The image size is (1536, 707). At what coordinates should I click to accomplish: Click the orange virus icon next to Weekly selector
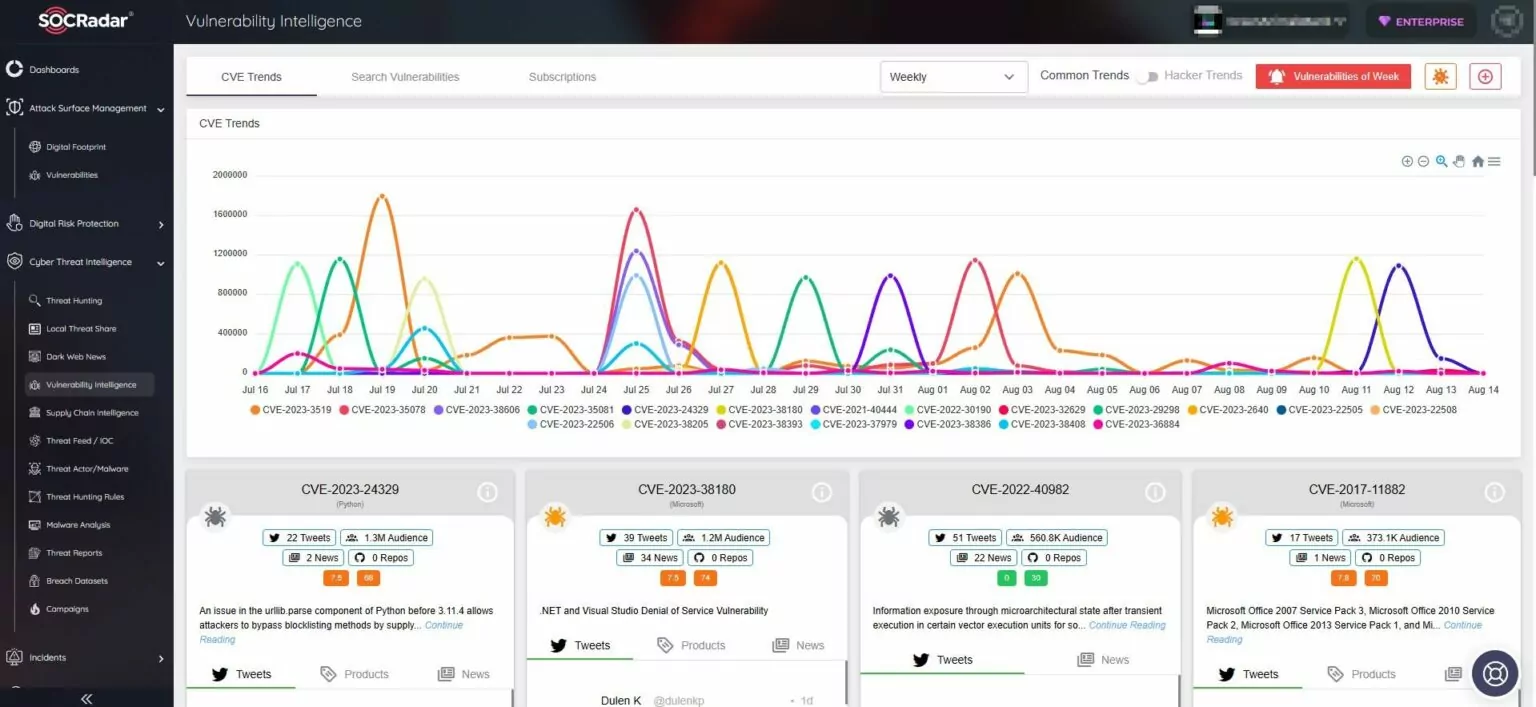[x=1440, y=76]
